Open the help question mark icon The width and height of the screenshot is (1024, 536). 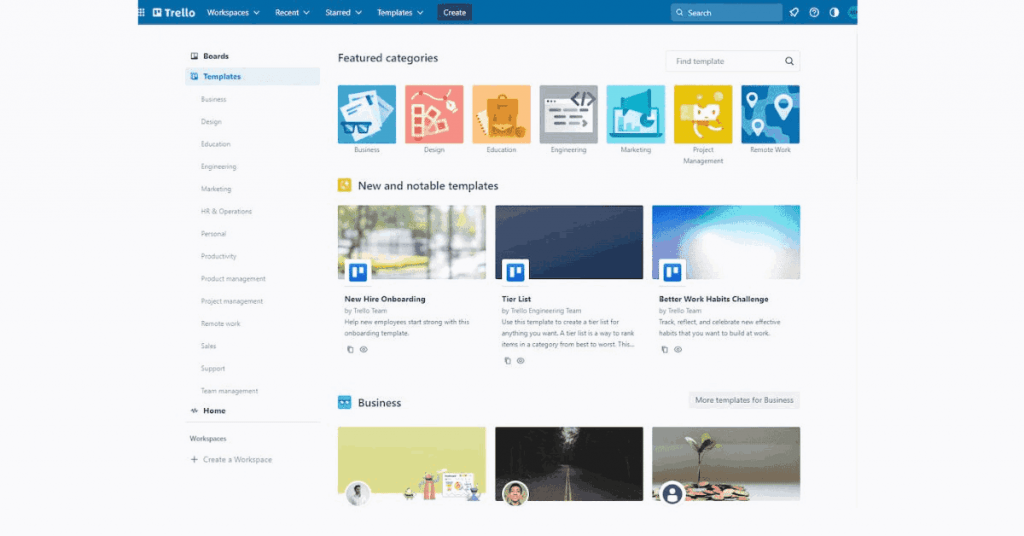(x=814, y=12)
